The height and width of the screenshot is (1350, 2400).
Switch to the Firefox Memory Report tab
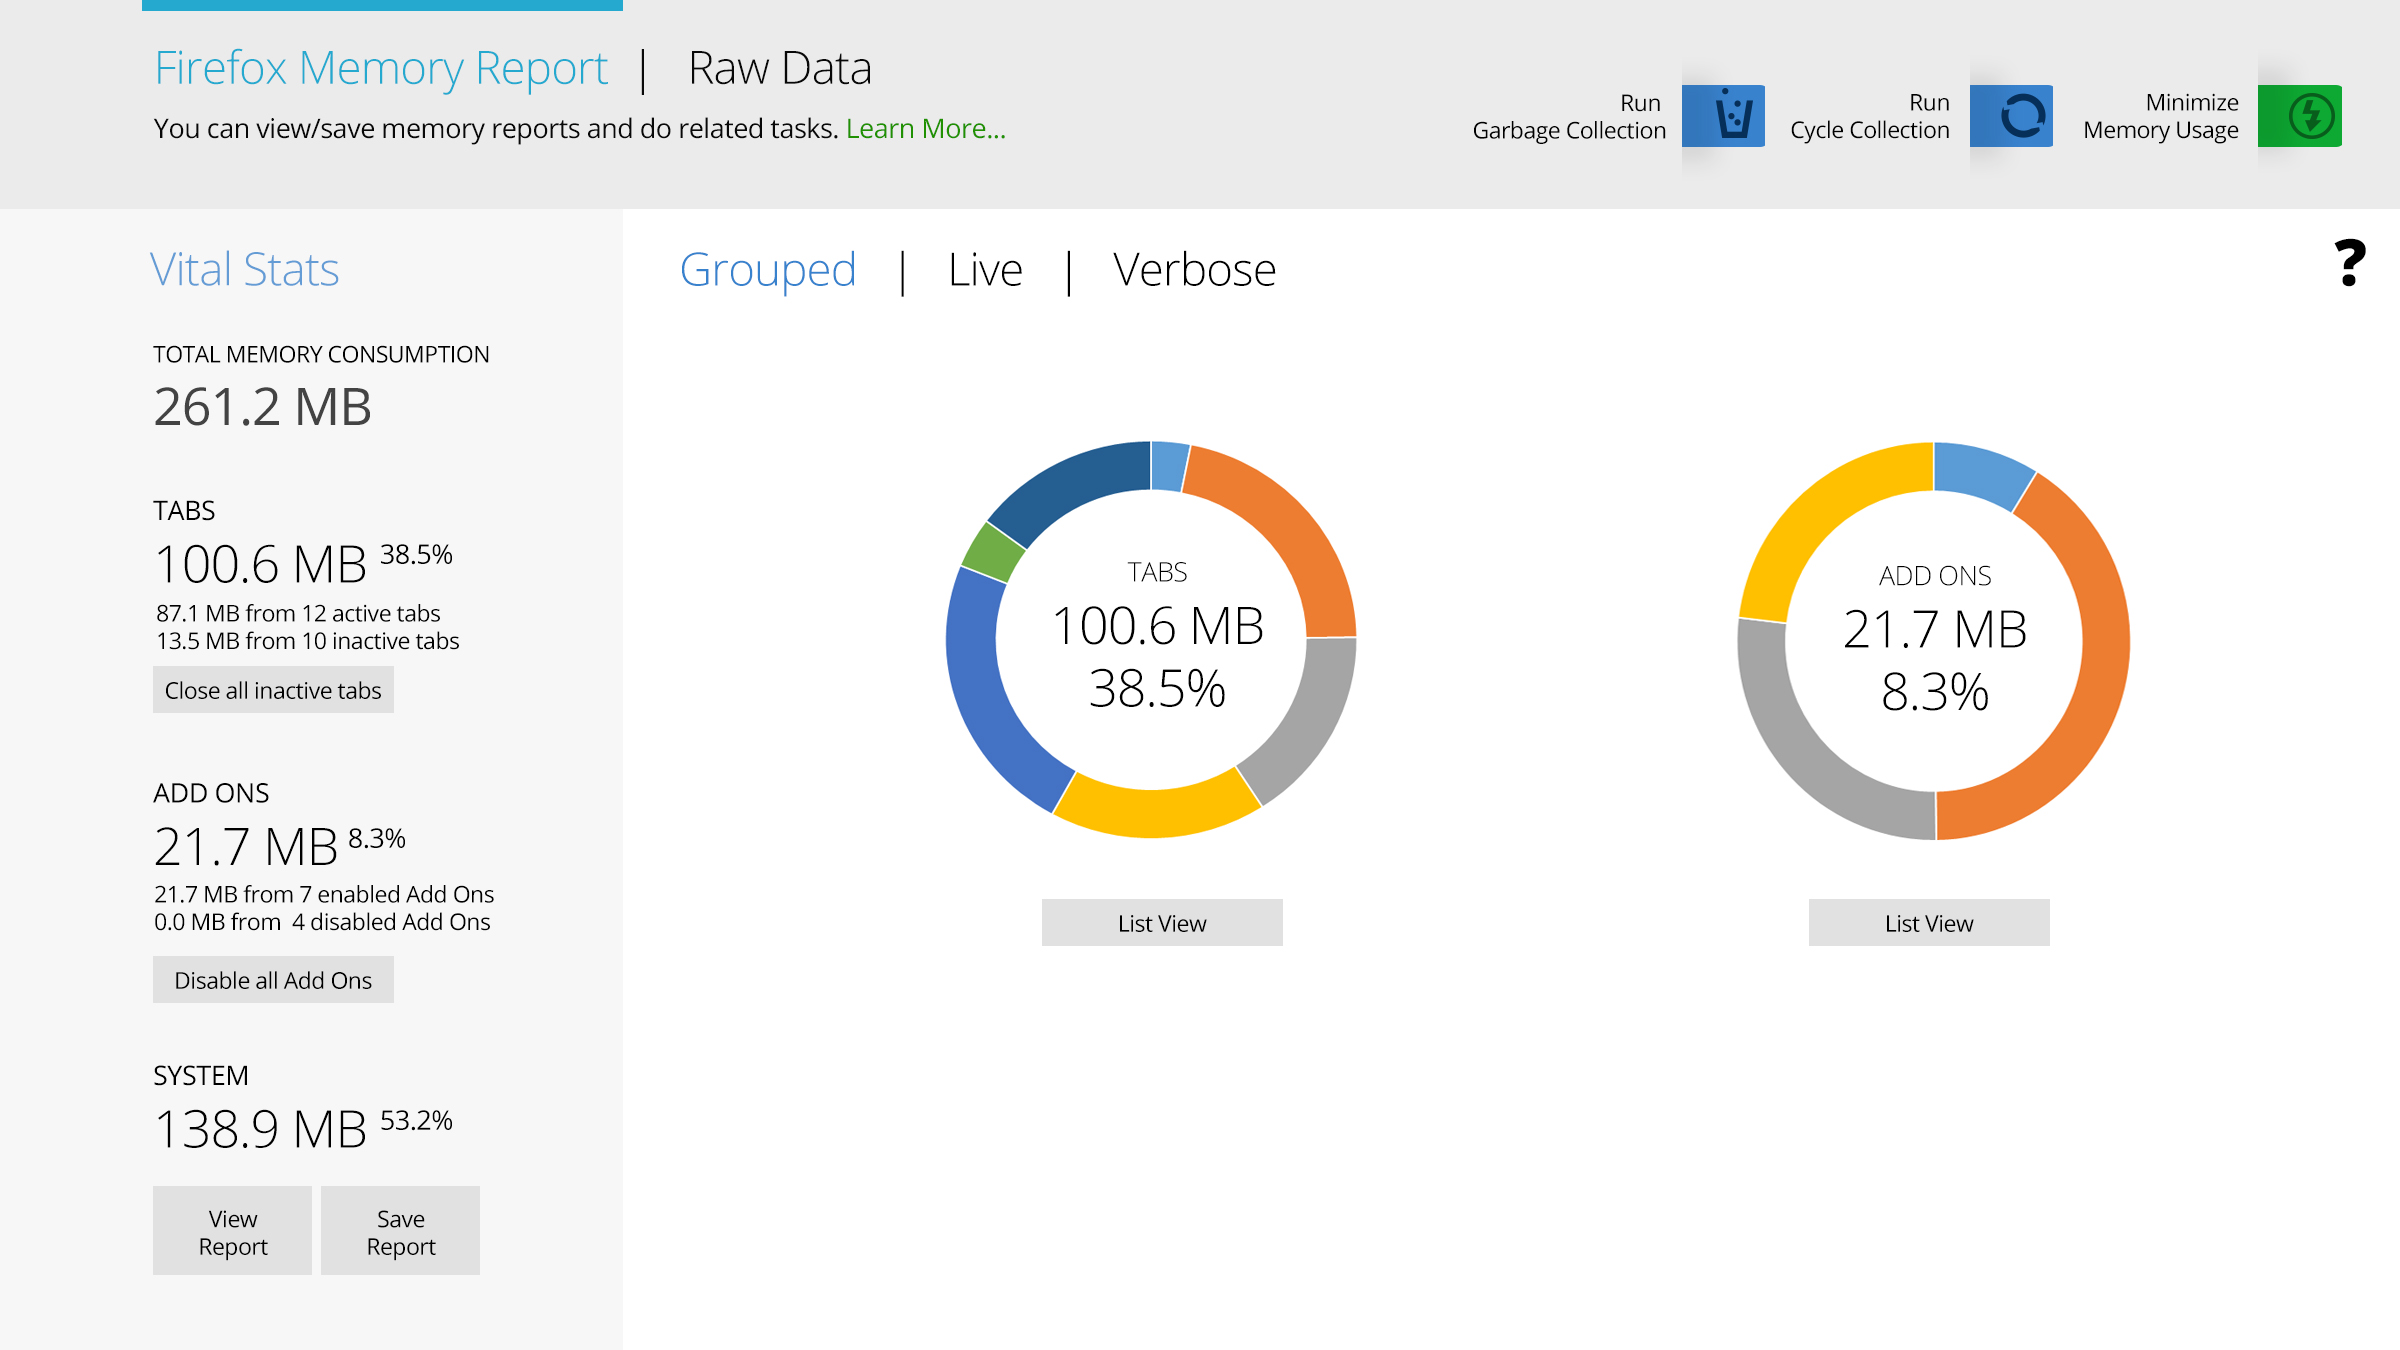coord(381,68)
